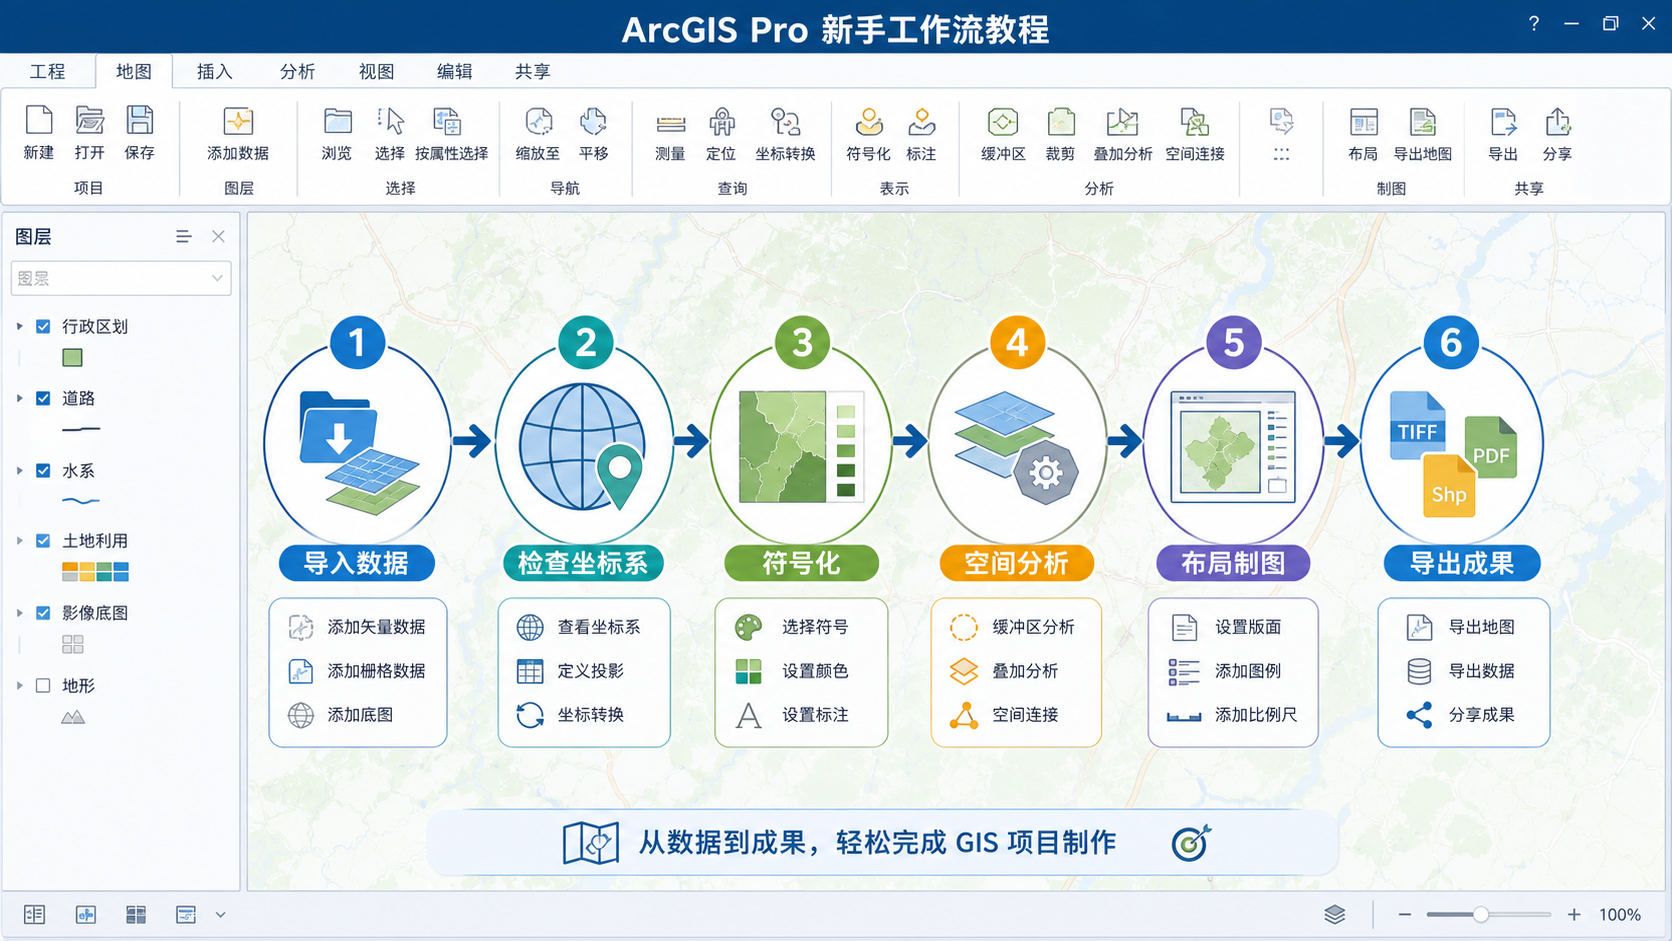Click the 打开 open project icon
Screen dimensions: 1672x941
pyautogui.click(x=90, y=121)
